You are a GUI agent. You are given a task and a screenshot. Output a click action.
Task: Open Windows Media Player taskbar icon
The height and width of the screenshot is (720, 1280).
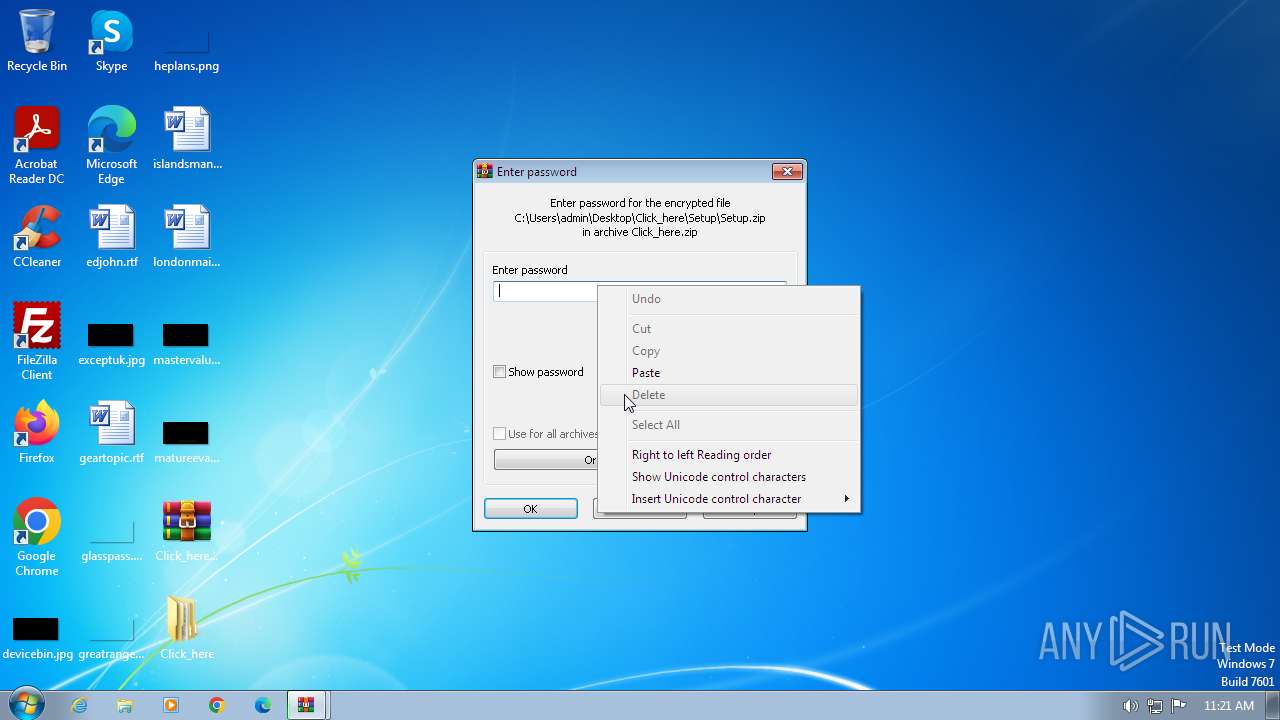[171, 705]
